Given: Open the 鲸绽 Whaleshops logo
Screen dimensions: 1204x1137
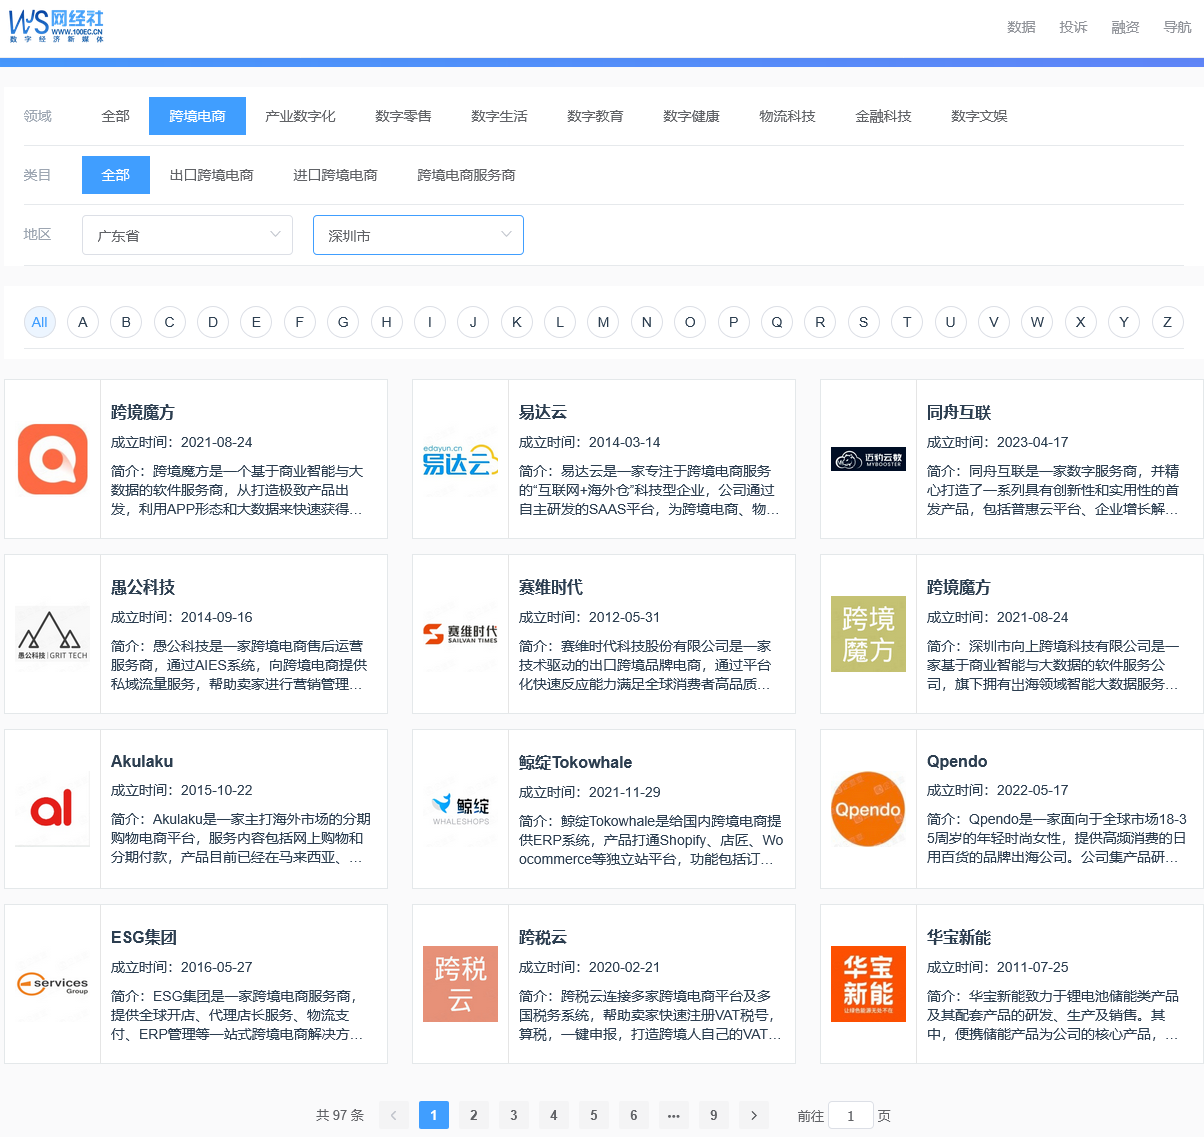Looking at the screenshot, I should click(x=460, y=809).
